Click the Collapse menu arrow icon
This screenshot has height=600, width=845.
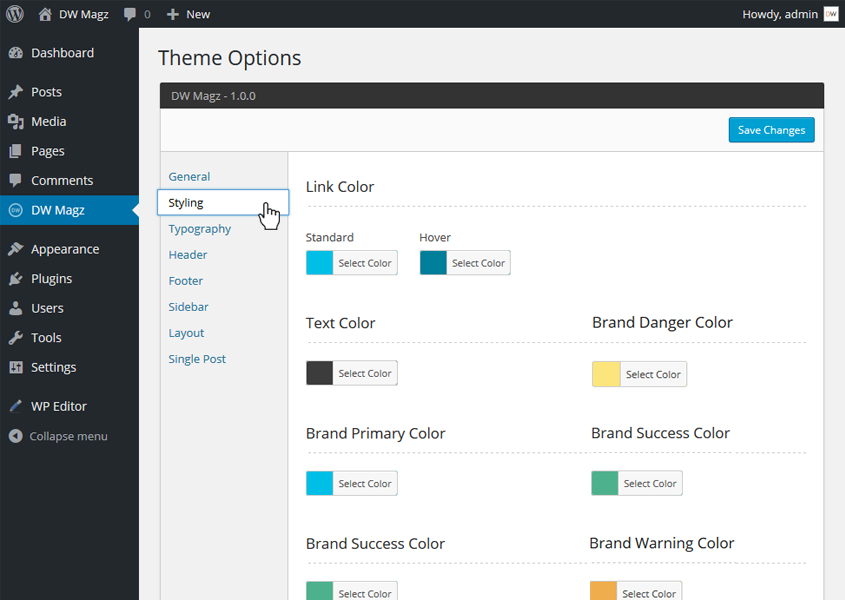tap(16, 436)
